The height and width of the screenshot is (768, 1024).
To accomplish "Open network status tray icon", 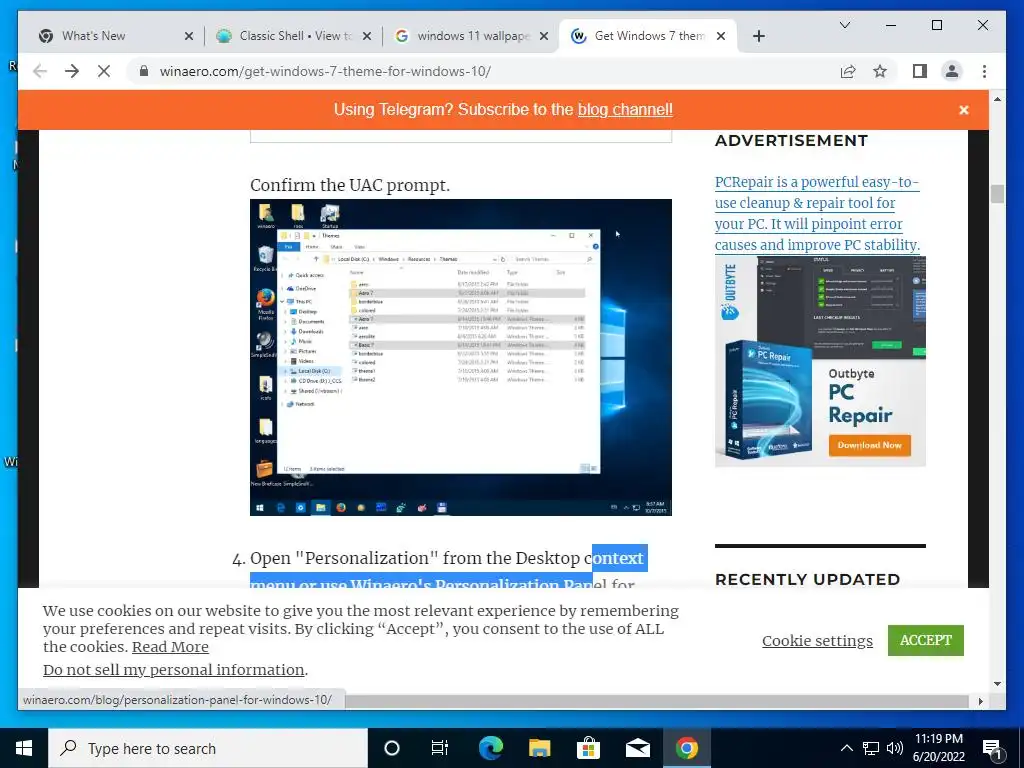I will (871, 748).
